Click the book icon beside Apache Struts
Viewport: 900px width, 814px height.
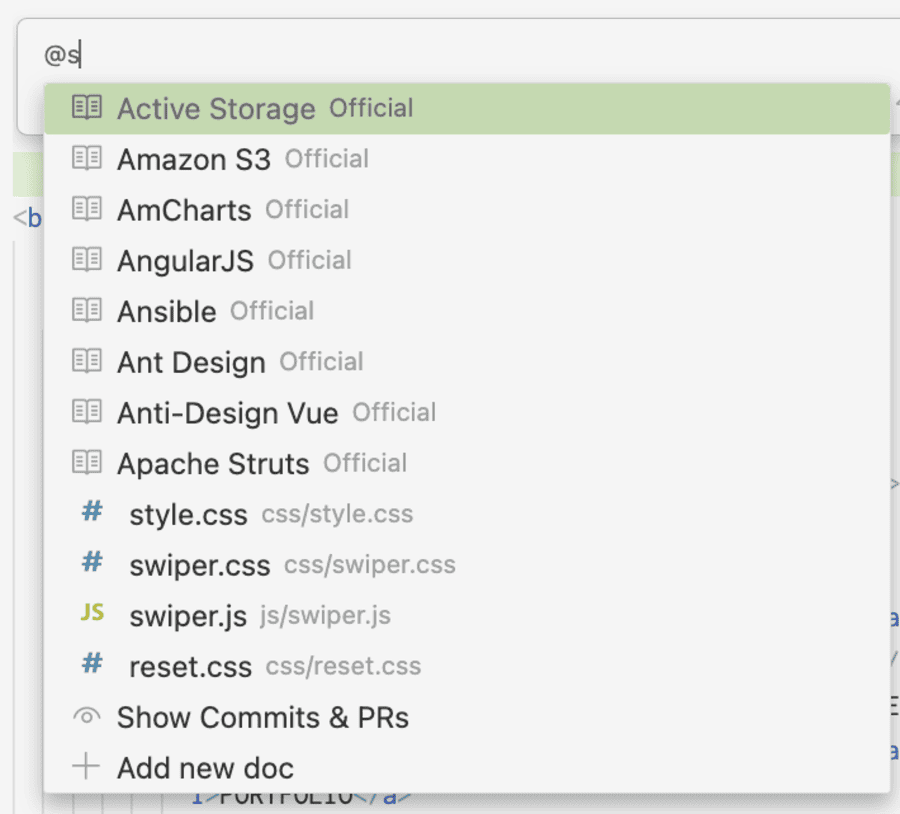(x=87, y=462)
